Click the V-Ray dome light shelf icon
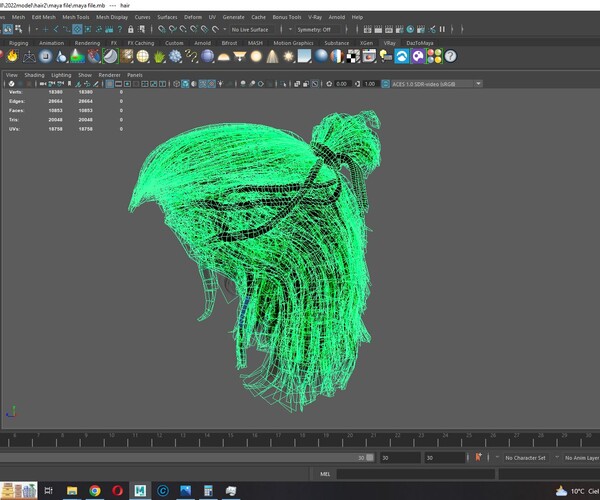The height and width of the screenshot is (500, 600). (x=223, y=57)
